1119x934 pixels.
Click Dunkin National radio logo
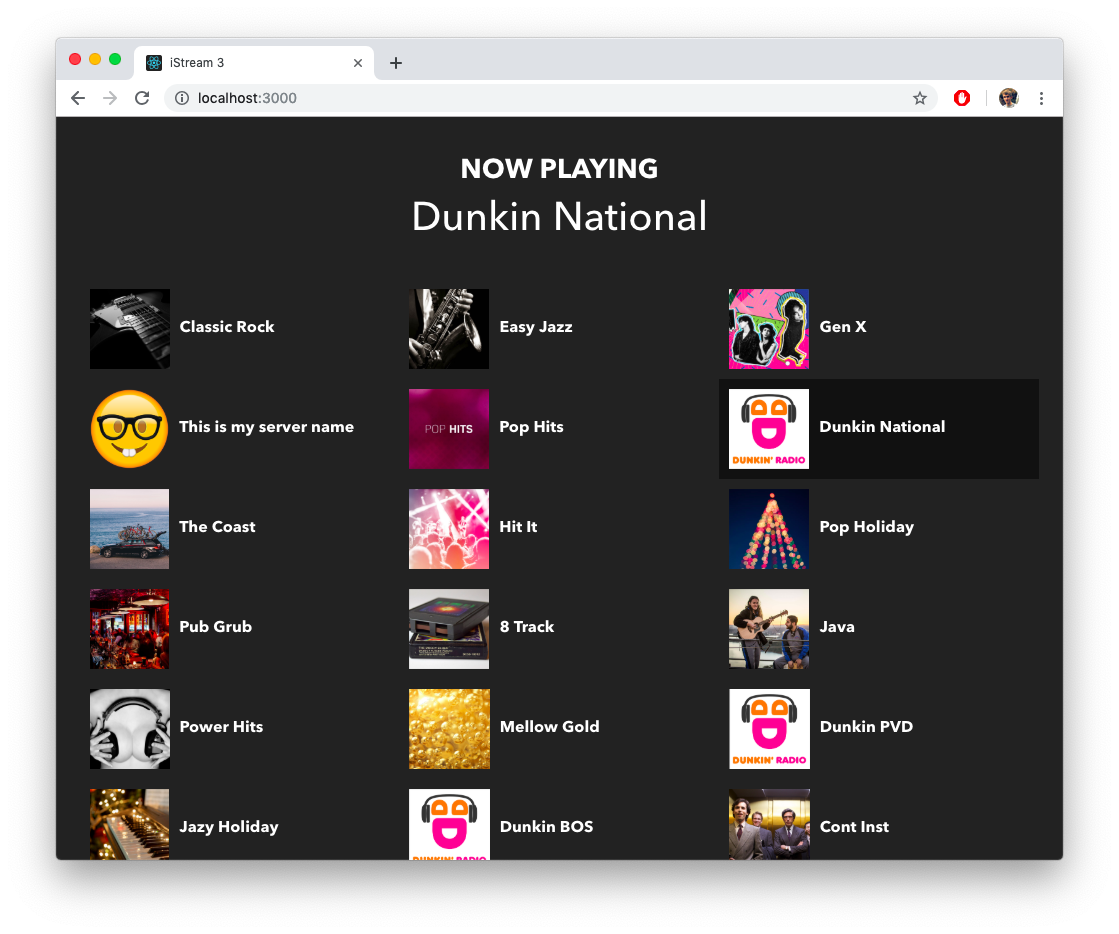coord(769,429)
